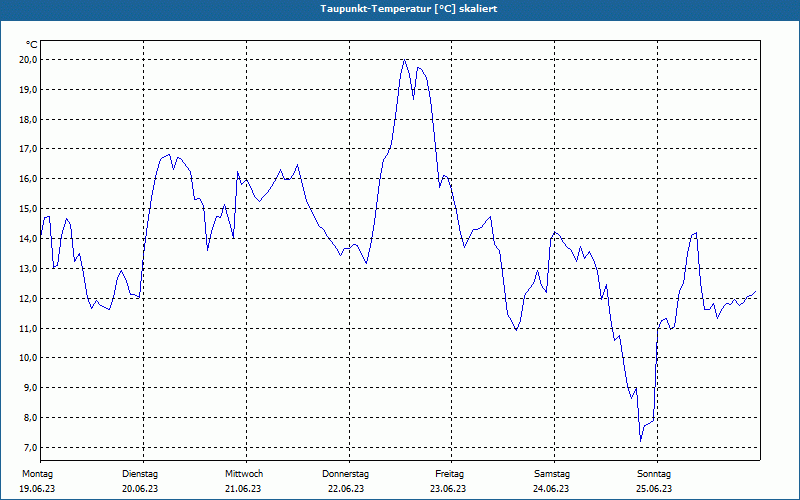Click the 11,0 y-axis value
The height and width of the screenshot is (500, 800).
click(29, 328)
